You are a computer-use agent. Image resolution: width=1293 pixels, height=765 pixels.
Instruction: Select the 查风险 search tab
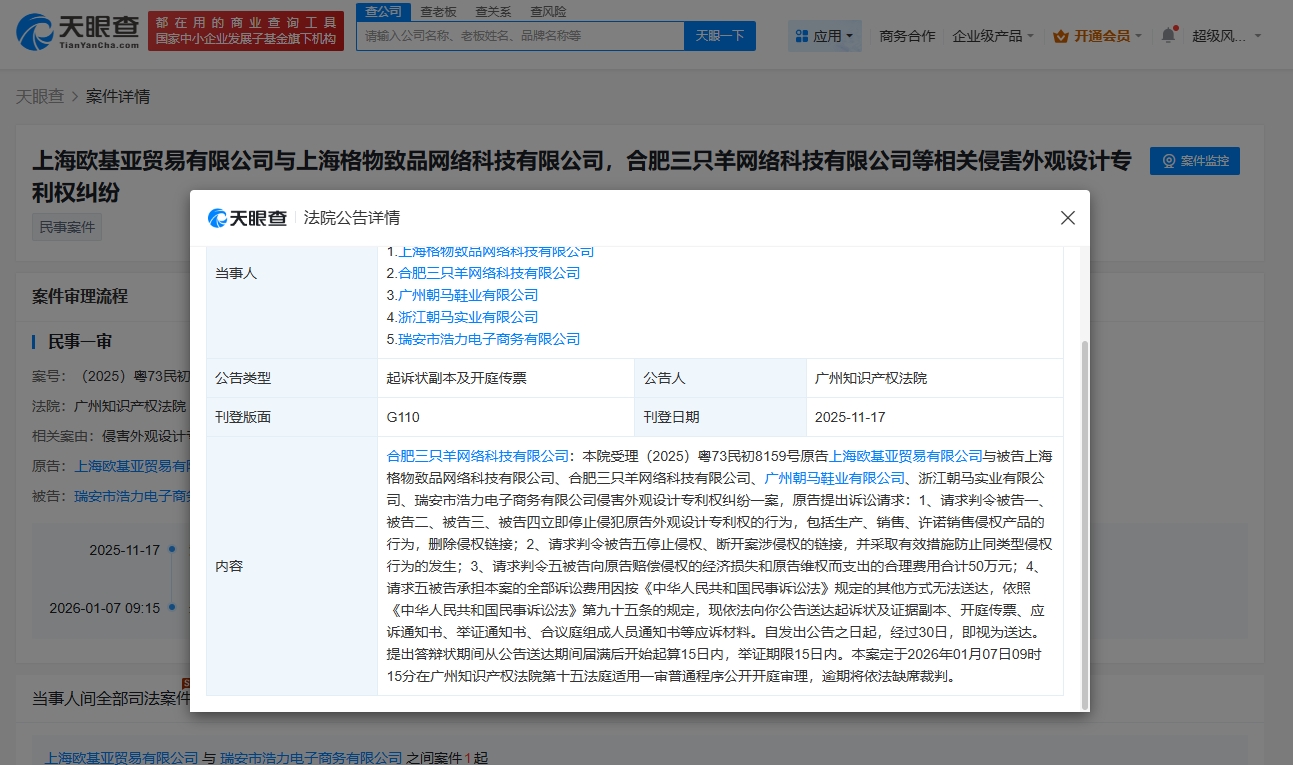[x=548, y=11]
